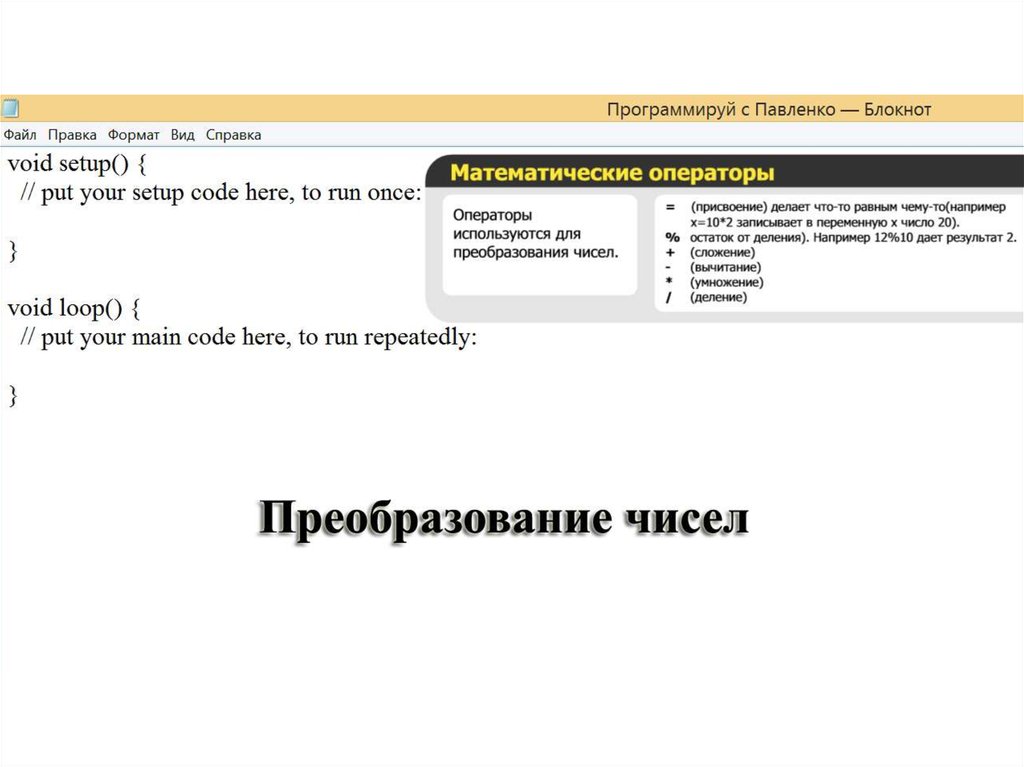Click the '(присвоение)' operator description
This screenshot has height=767, width=1024.
(x=848, y=214)
